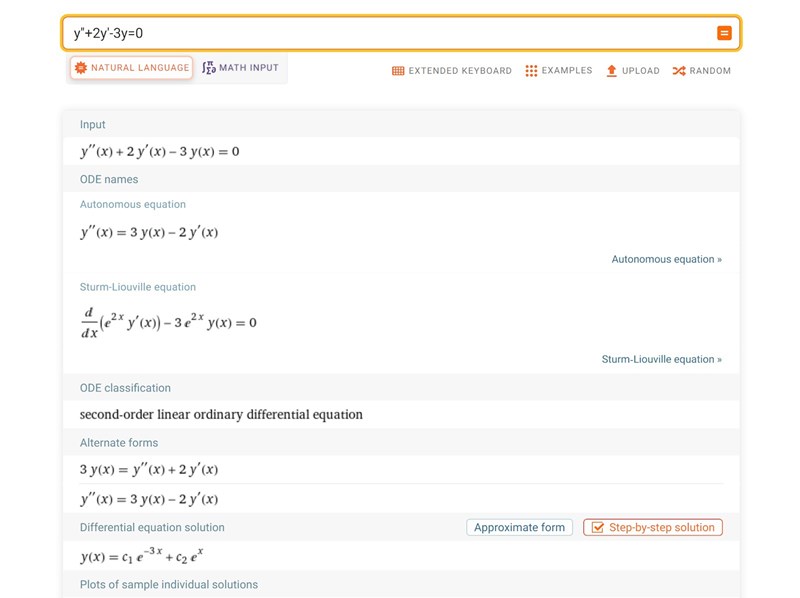The image size is (800, 598).
Task: Open the Step-by-step solution
Action: click(x=652, y=527)
